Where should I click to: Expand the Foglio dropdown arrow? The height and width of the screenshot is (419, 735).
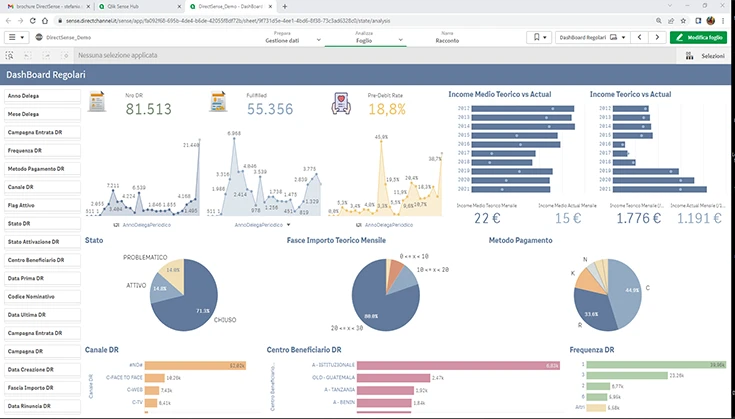[x=400, y=40]
